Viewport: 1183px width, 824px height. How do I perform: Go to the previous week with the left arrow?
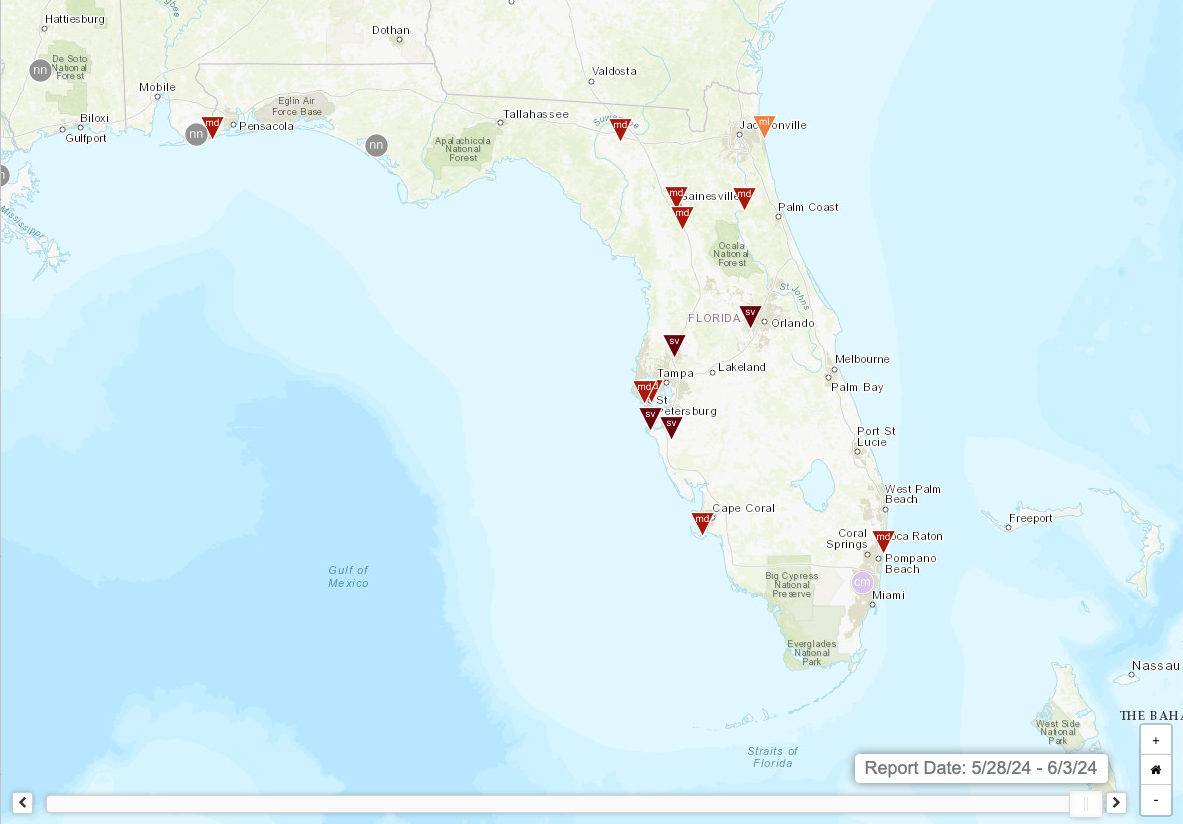point(24,802)
